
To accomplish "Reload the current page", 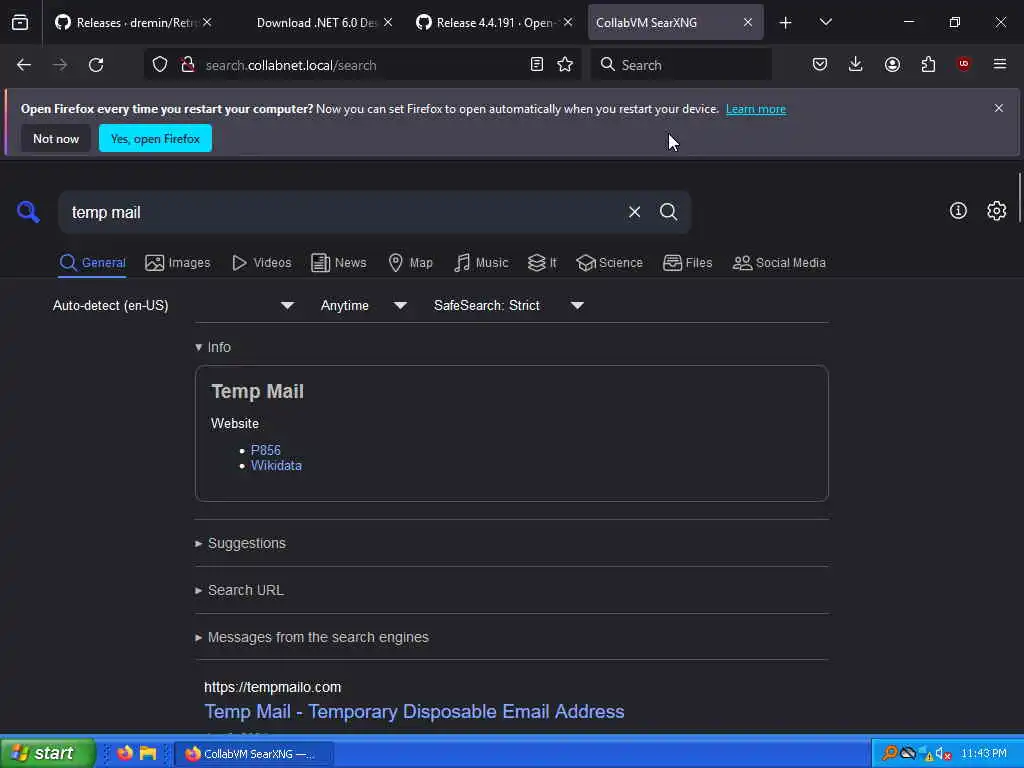I will [x=96, y=65].
